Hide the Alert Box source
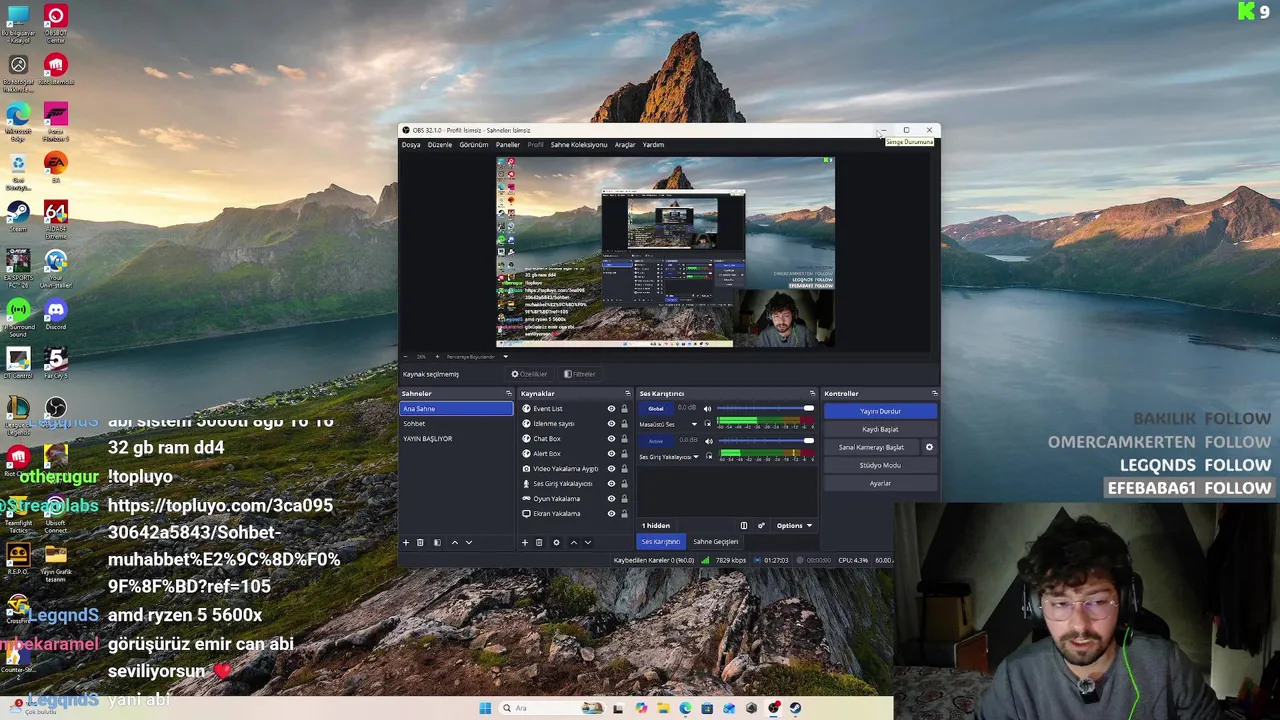The width and height of the screenshot is (1280, 720). pos(611,454)
